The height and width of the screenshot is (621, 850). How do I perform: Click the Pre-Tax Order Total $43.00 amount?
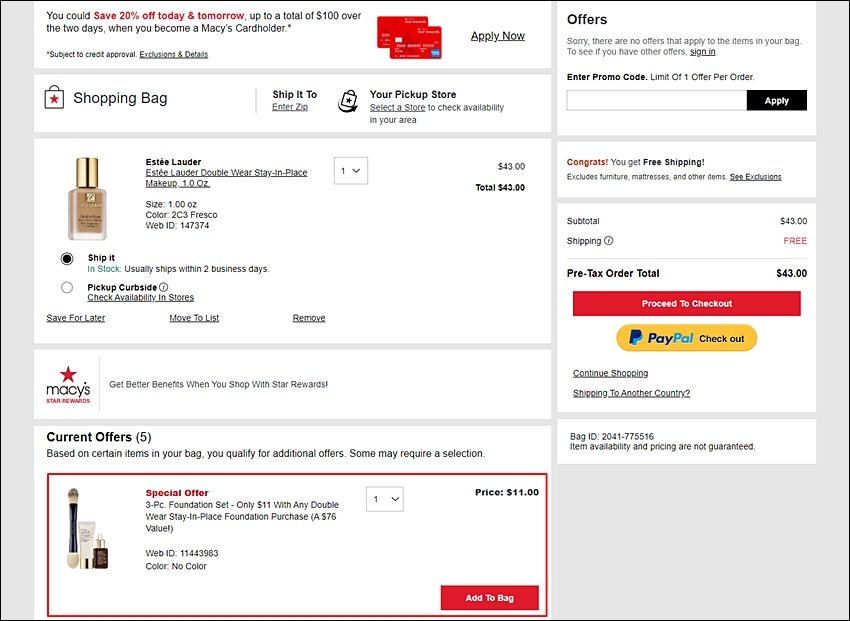pyautogui.click(x=791, y=273)
